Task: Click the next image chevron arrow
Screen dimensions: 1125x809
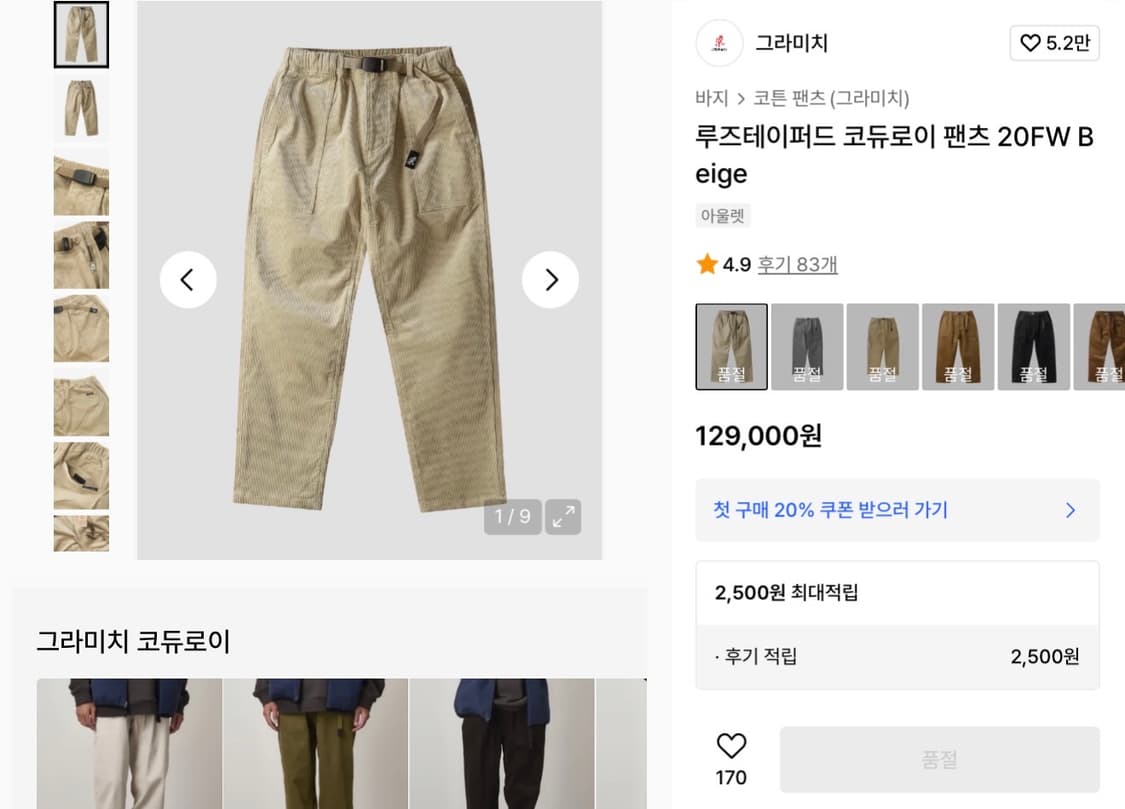Action: pyautogui.click(x=549, y=280)
